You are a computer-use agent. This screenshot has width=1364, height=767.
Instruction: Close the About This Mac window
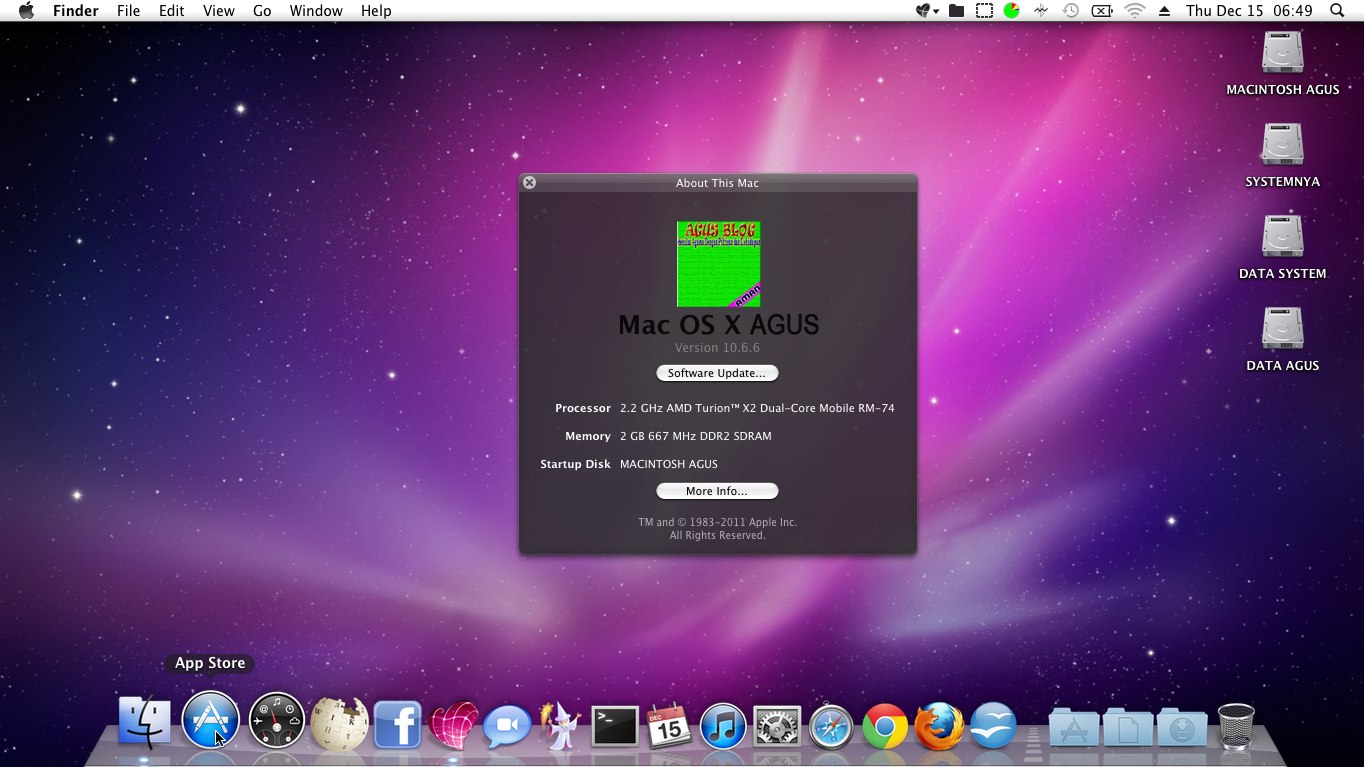[530, 183]
